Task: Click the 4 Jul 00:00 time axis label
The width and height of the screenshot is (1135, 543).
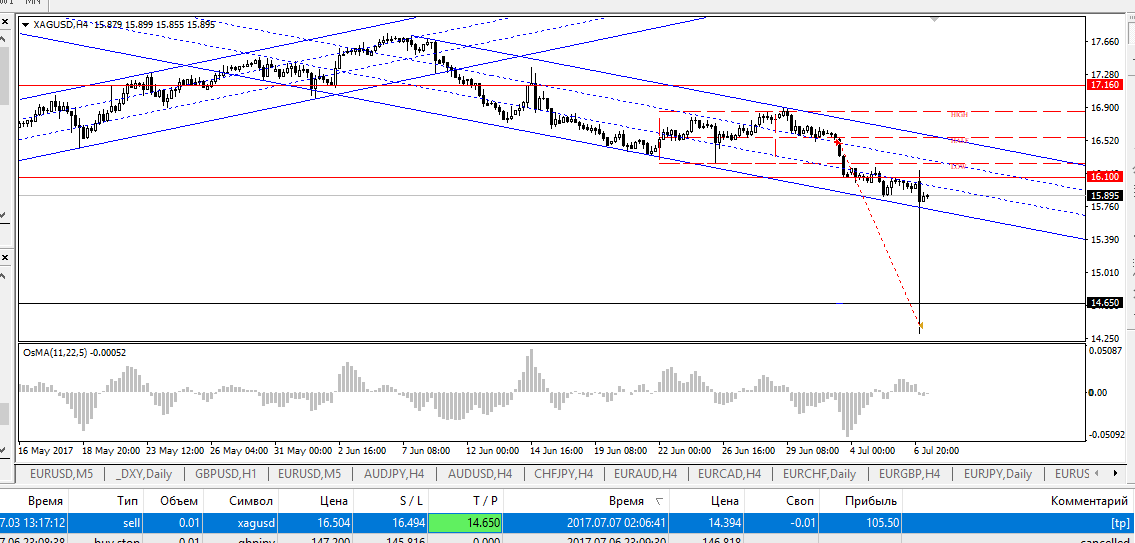Action: coord(872,450)
